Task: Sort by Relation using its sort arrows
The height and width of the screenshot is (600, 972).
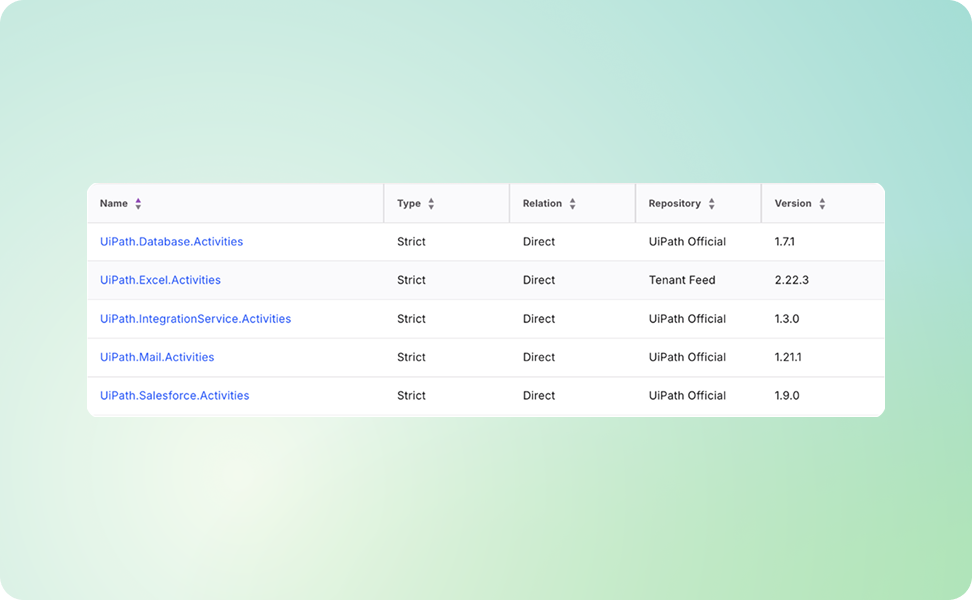Action: tap(571, 203)
